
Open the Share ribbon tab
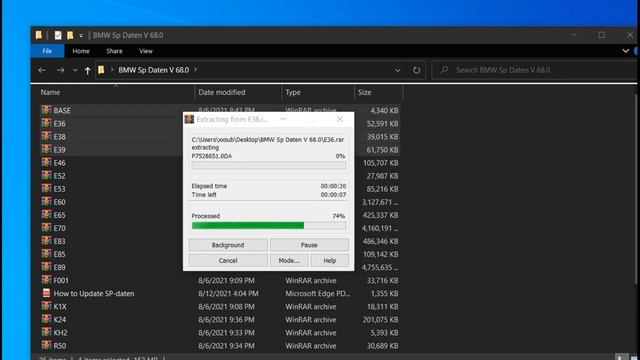tap(114, 51)
